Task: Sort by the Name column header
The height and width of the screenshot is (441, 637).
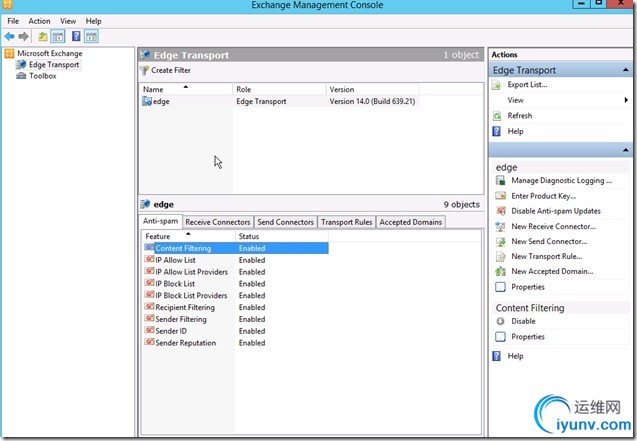Action: (x=186, y=89)
